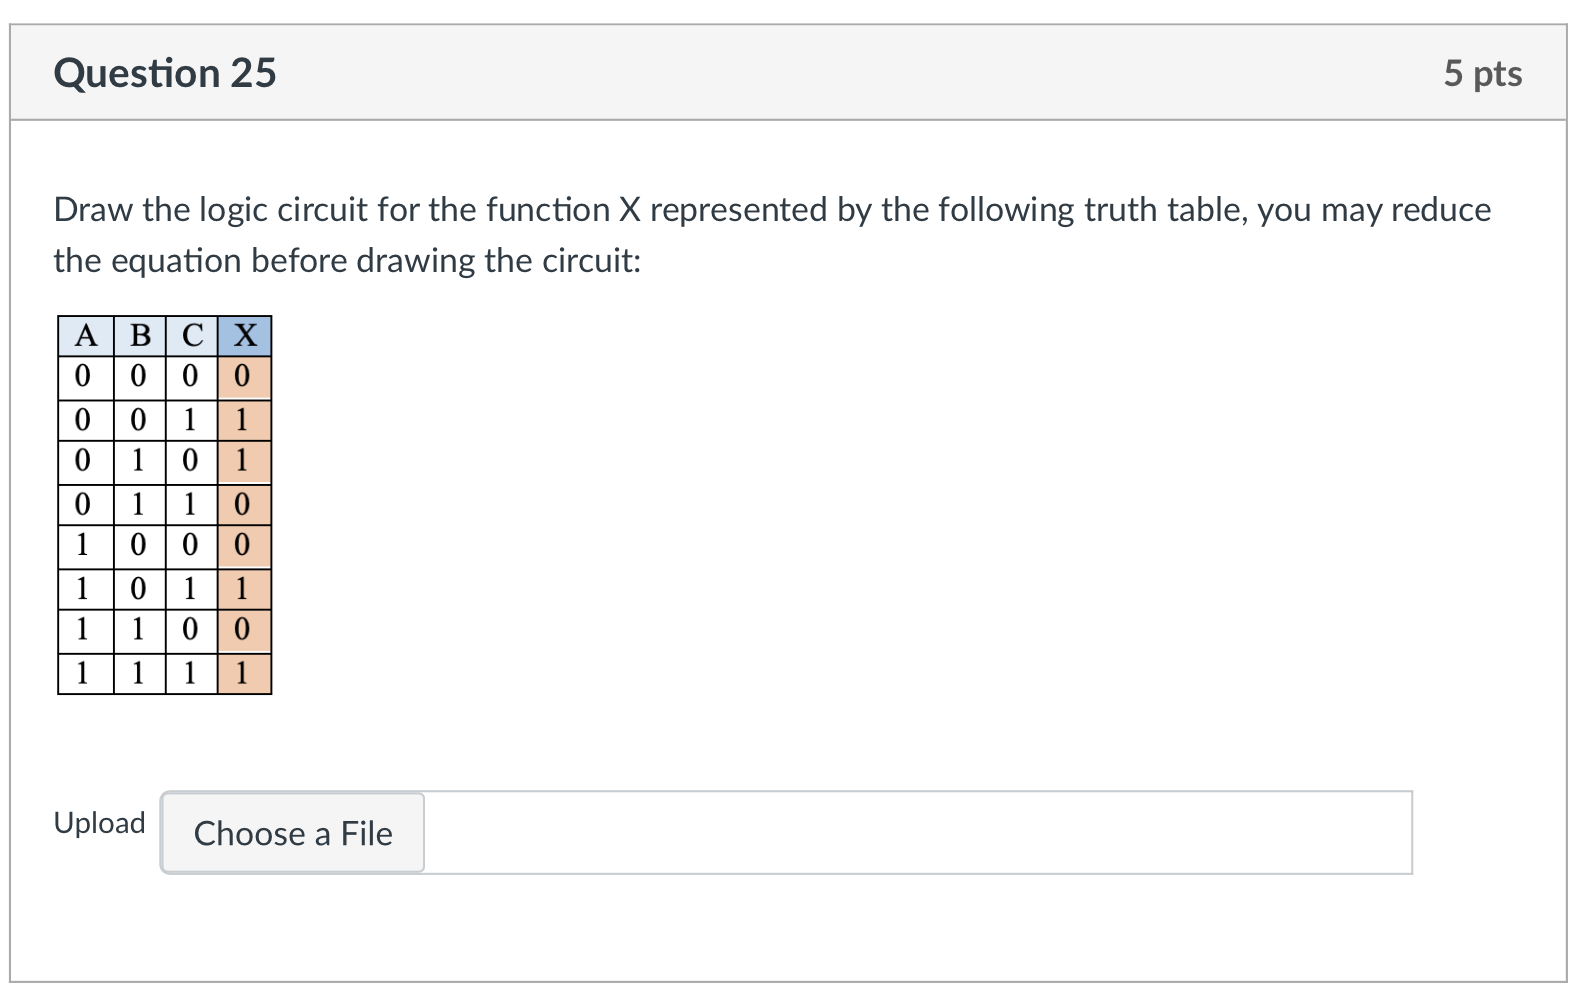This screenshot has height=992, width=1592.
Task: Click X output cell of the 1 0 0 row
Action: pos(244,545)
